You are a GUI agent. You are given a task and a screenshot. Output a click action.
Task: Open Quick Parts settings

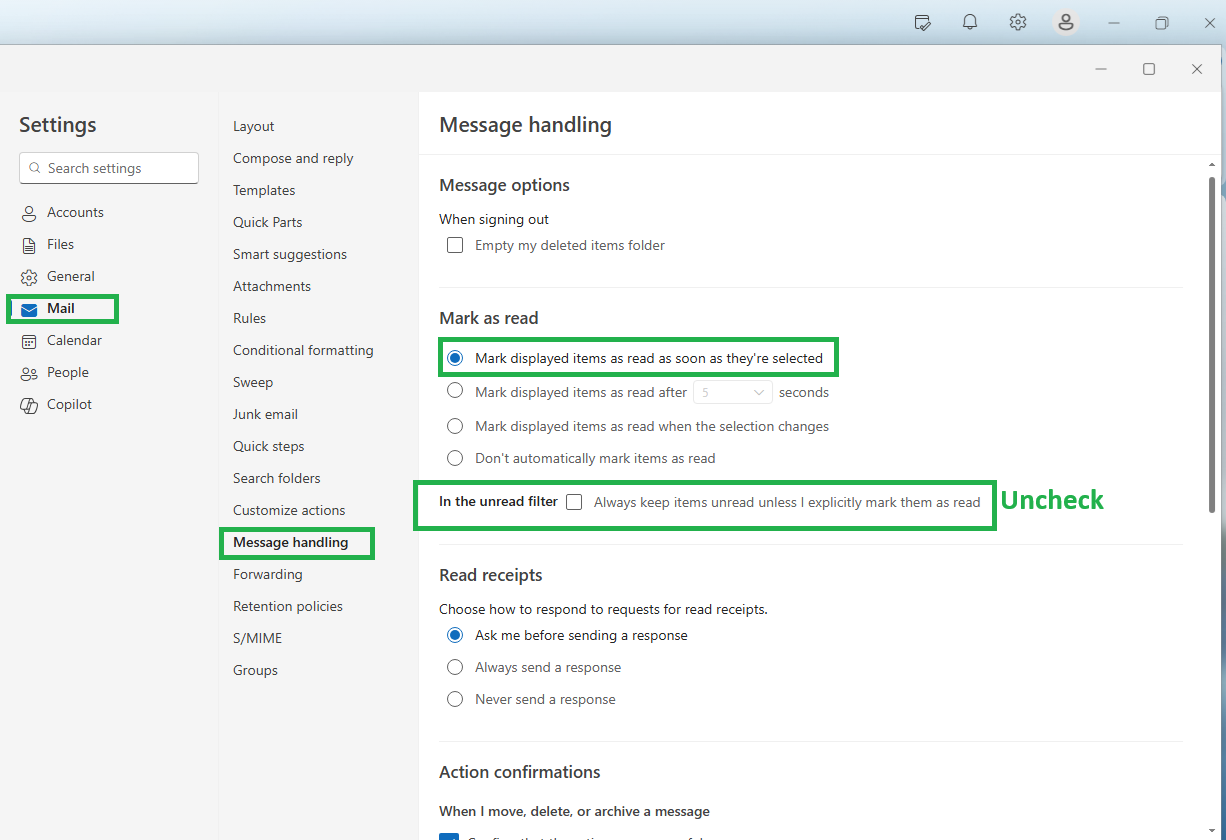coord(267,222)
